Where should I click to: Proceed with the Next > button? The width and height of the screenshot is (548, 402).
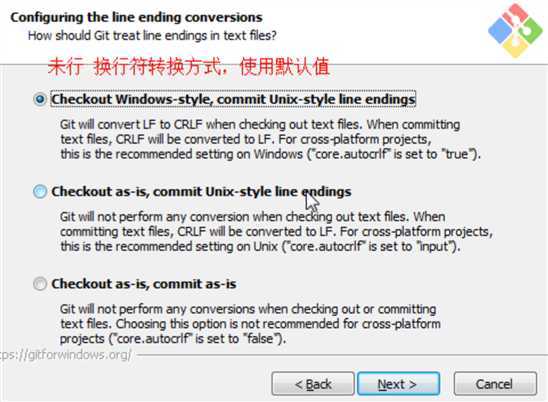[x=398, y=384]
